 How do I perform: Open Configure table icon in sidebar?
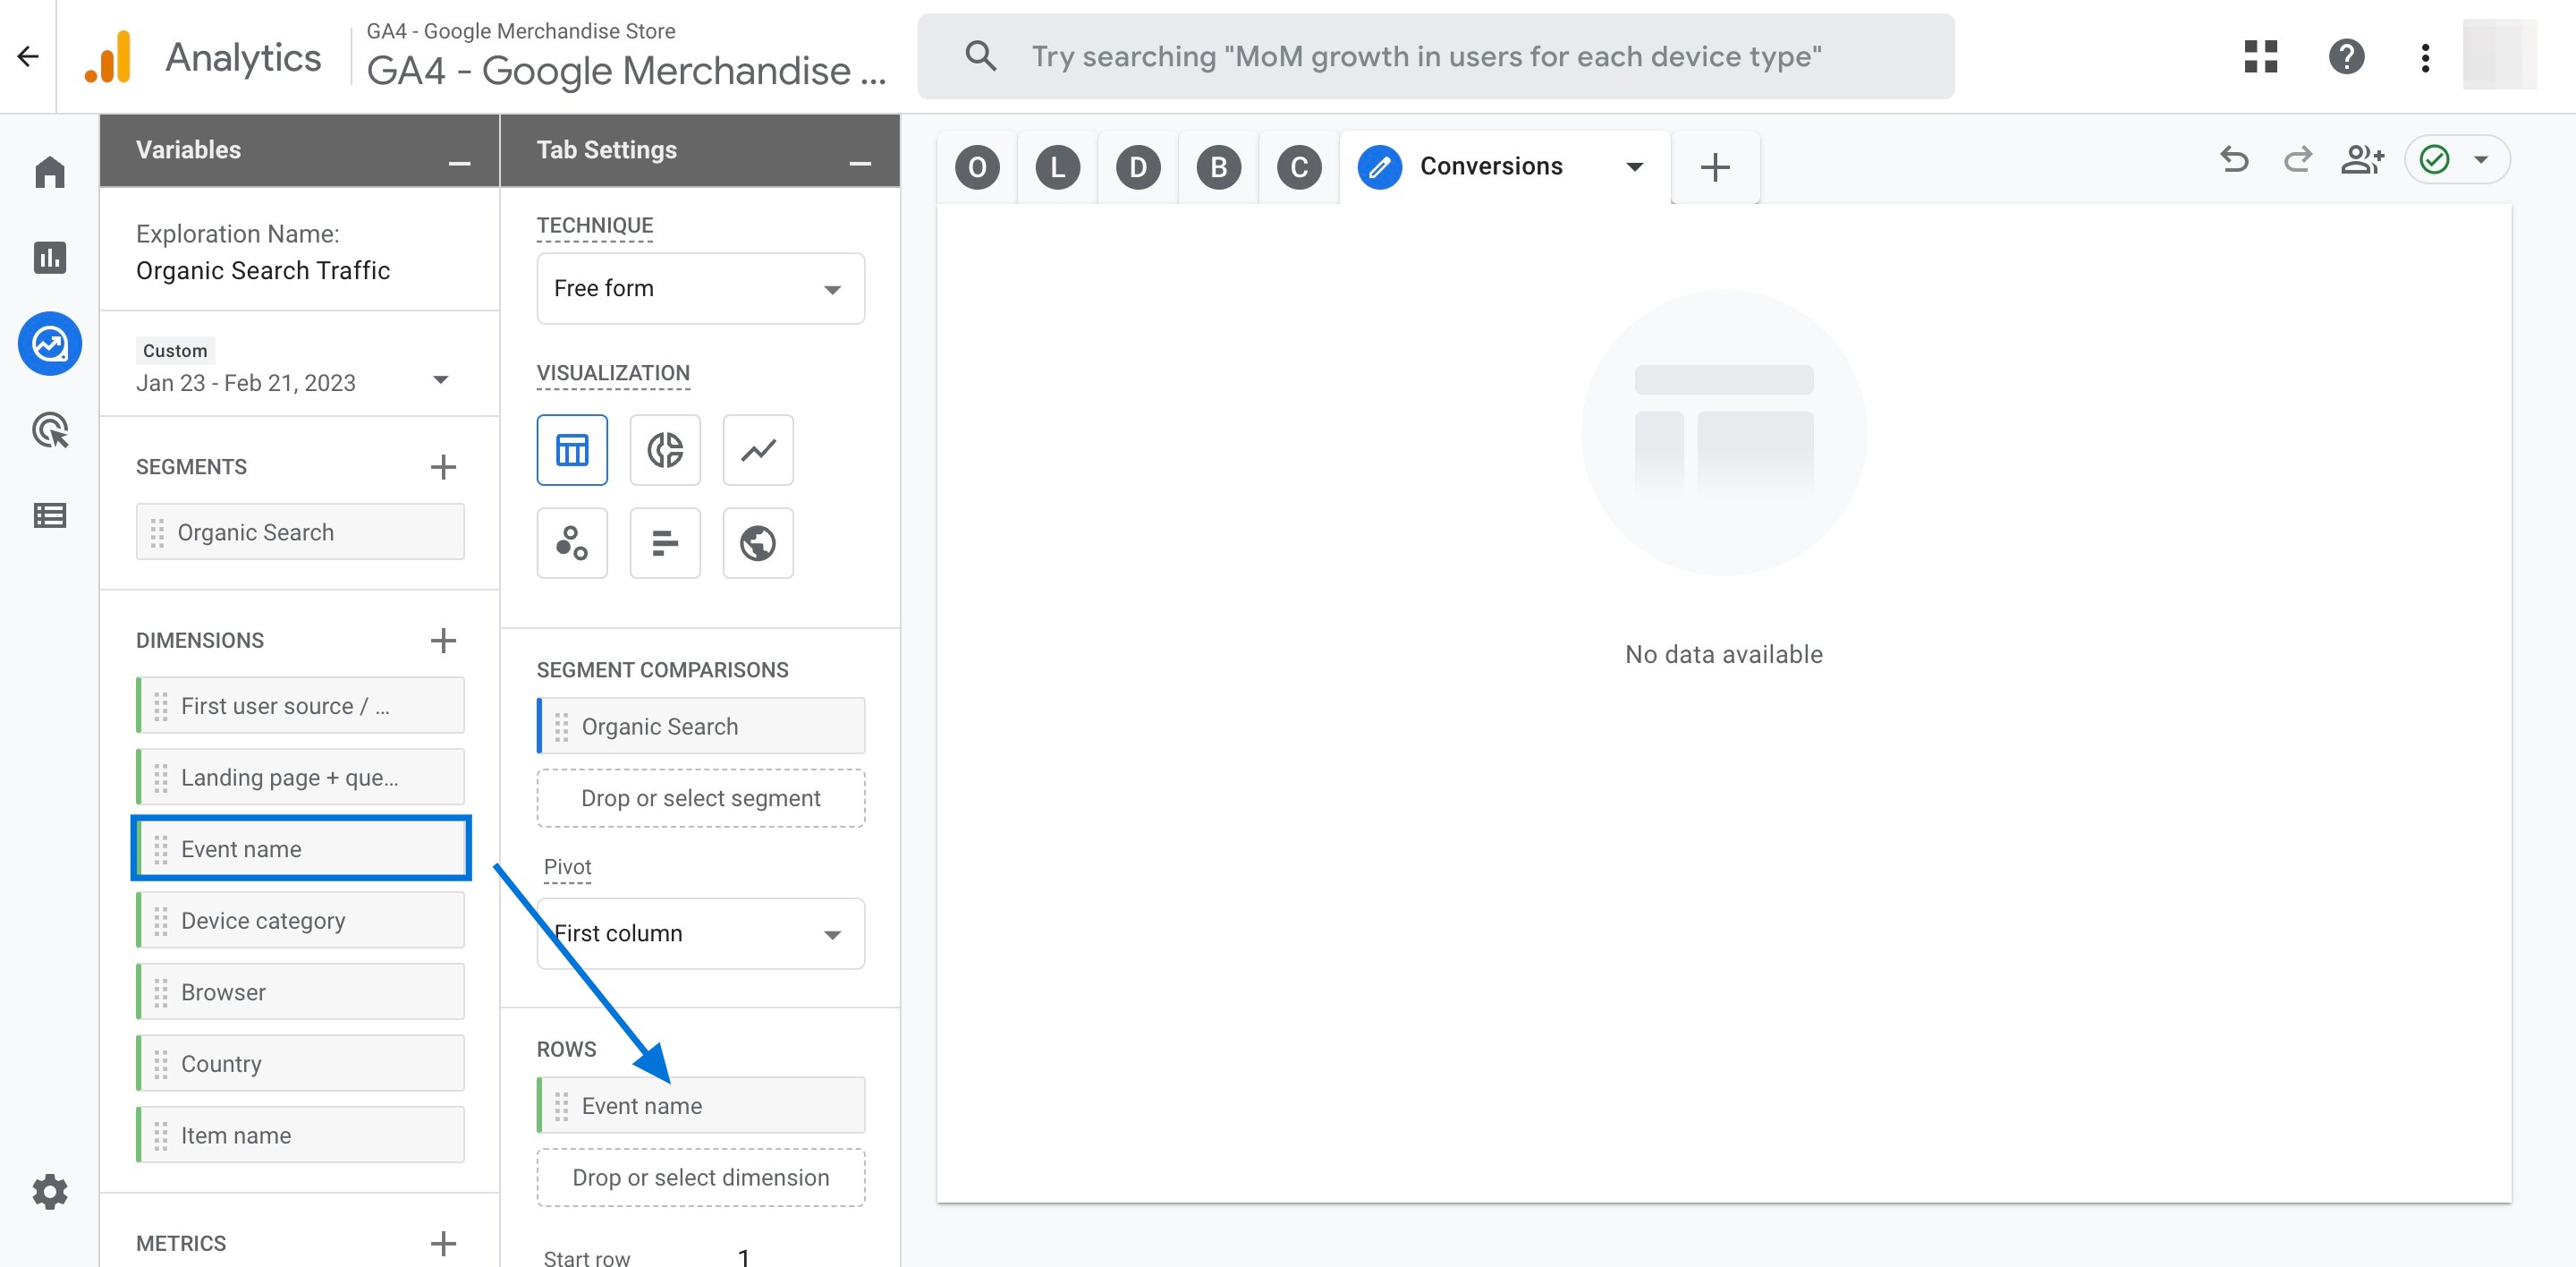[x=50, y=515]
